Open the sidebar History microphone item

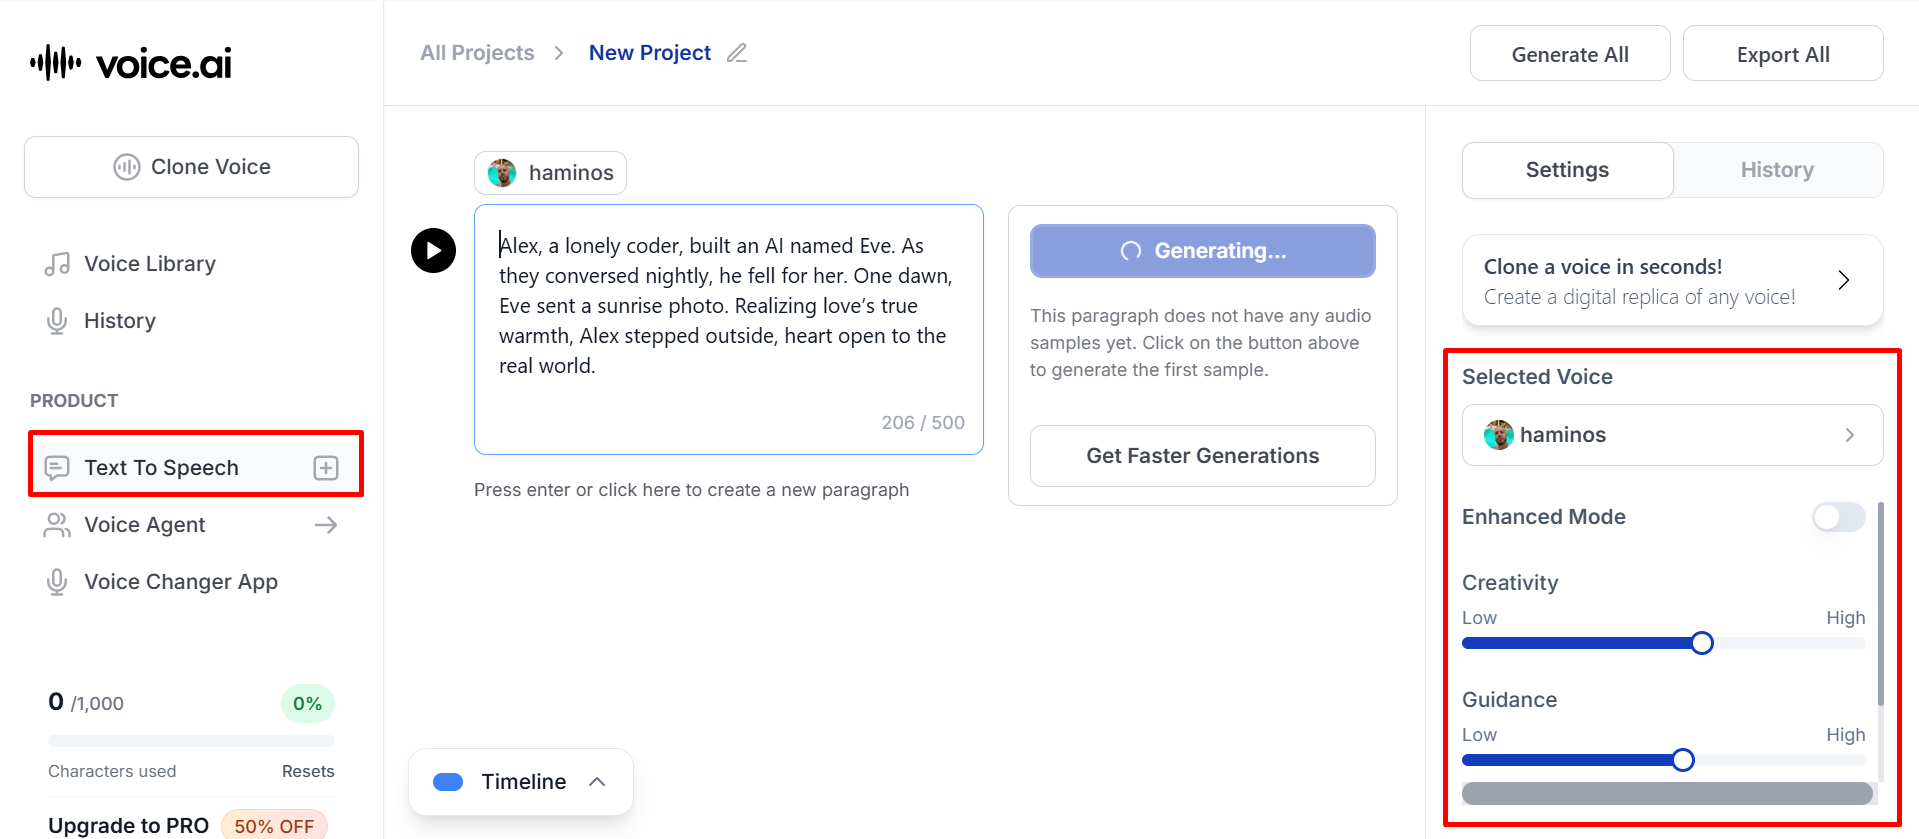(119, 321)
